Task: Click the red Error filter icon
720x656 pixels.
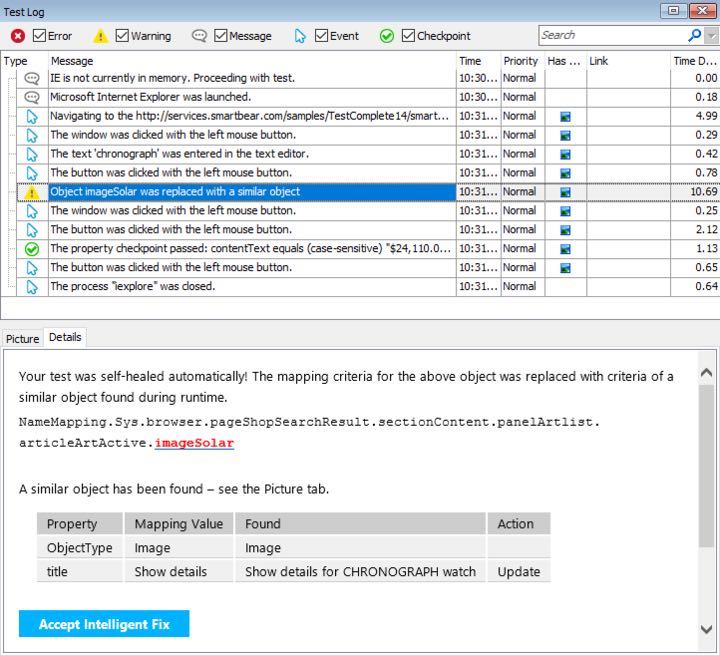Action: click(18, 36)
